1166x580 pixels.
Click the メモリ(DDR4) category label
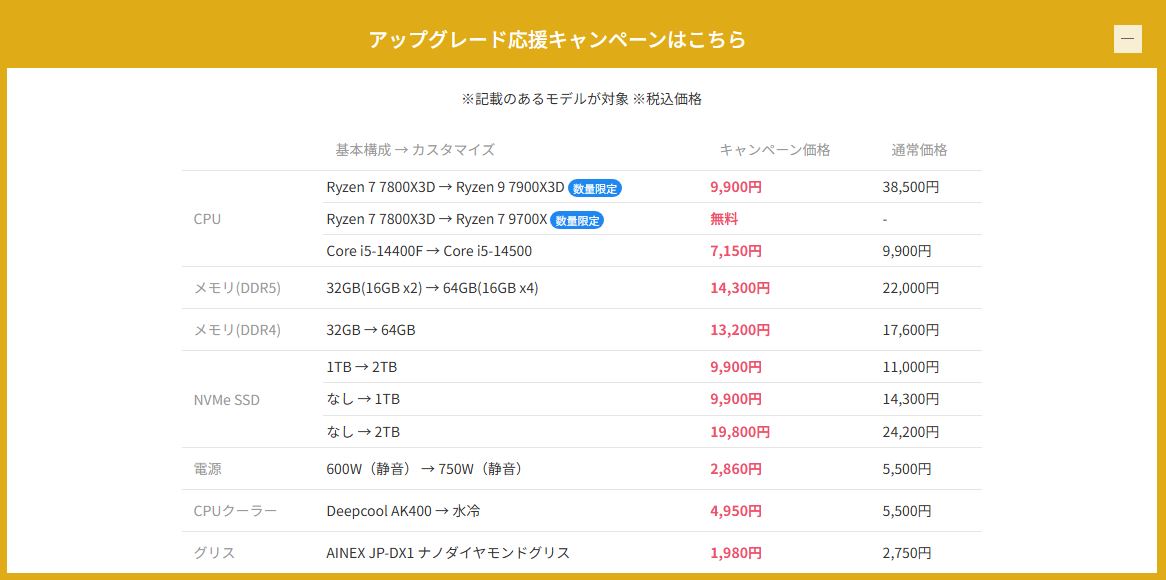tap(237, 330)
